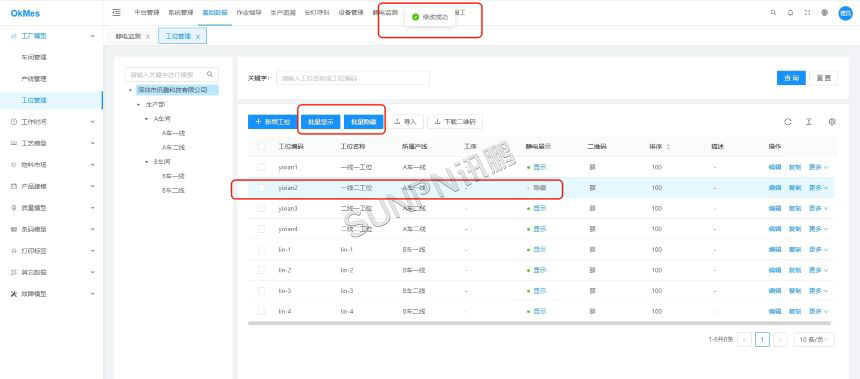Open the search icon in top bar
Screen dimensions: 860x379
coord(773,12)
